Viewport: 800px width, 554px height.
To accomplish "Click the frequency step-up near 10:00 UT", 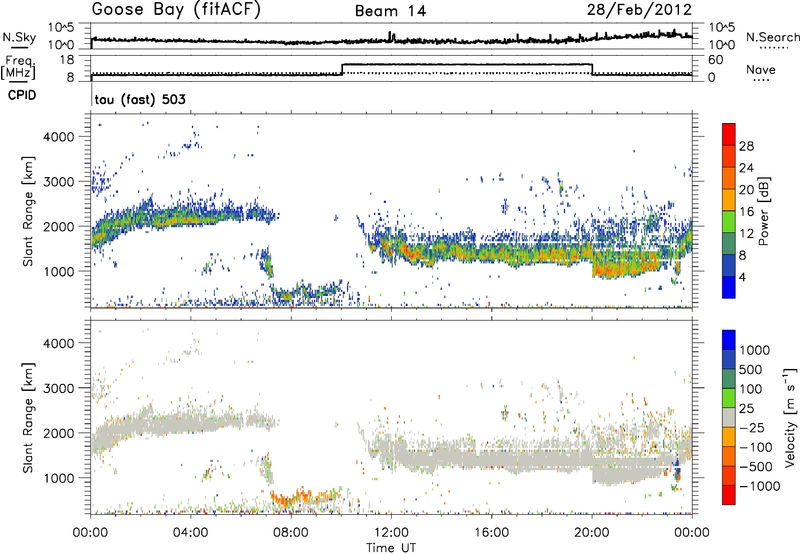I will (x=342, y=69).
